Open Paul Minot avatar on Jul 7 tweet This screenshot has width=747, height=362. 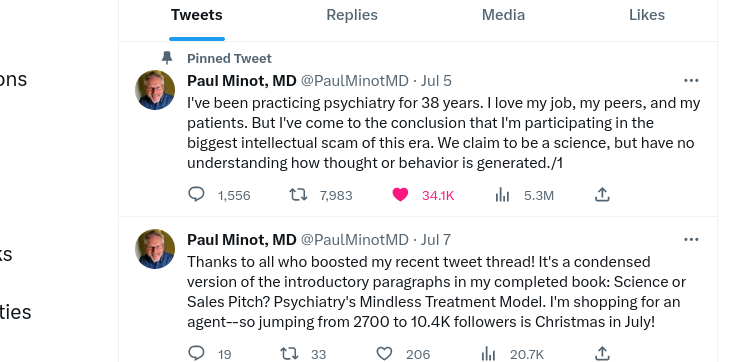pos(155,249)
